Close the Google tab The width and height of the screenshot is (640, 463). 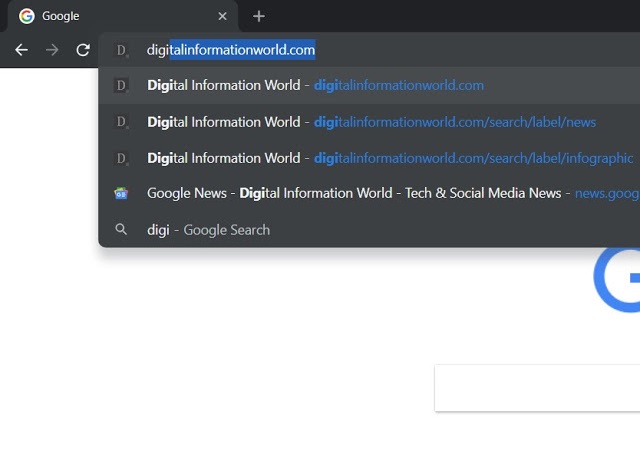(x=222, y=16)
